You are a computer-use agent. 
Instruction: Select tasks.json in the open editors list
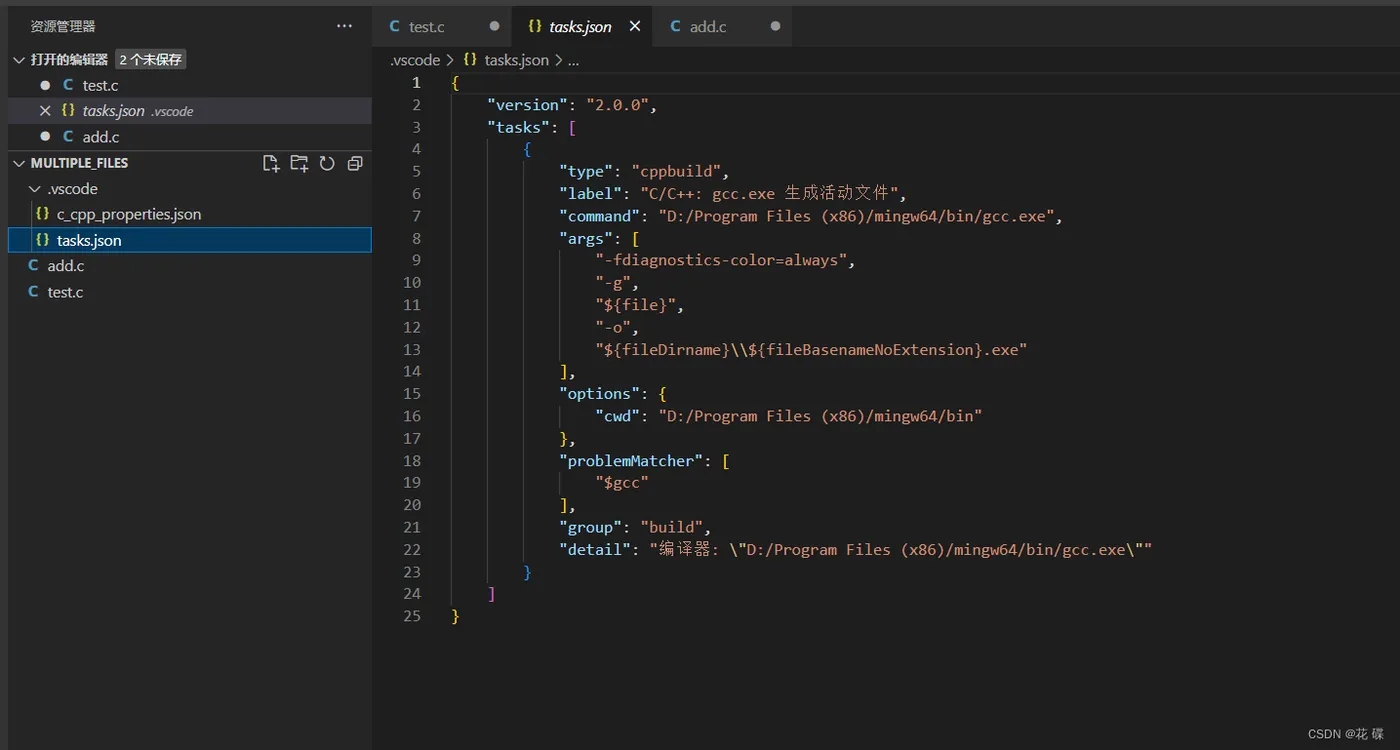click(190, 111)
